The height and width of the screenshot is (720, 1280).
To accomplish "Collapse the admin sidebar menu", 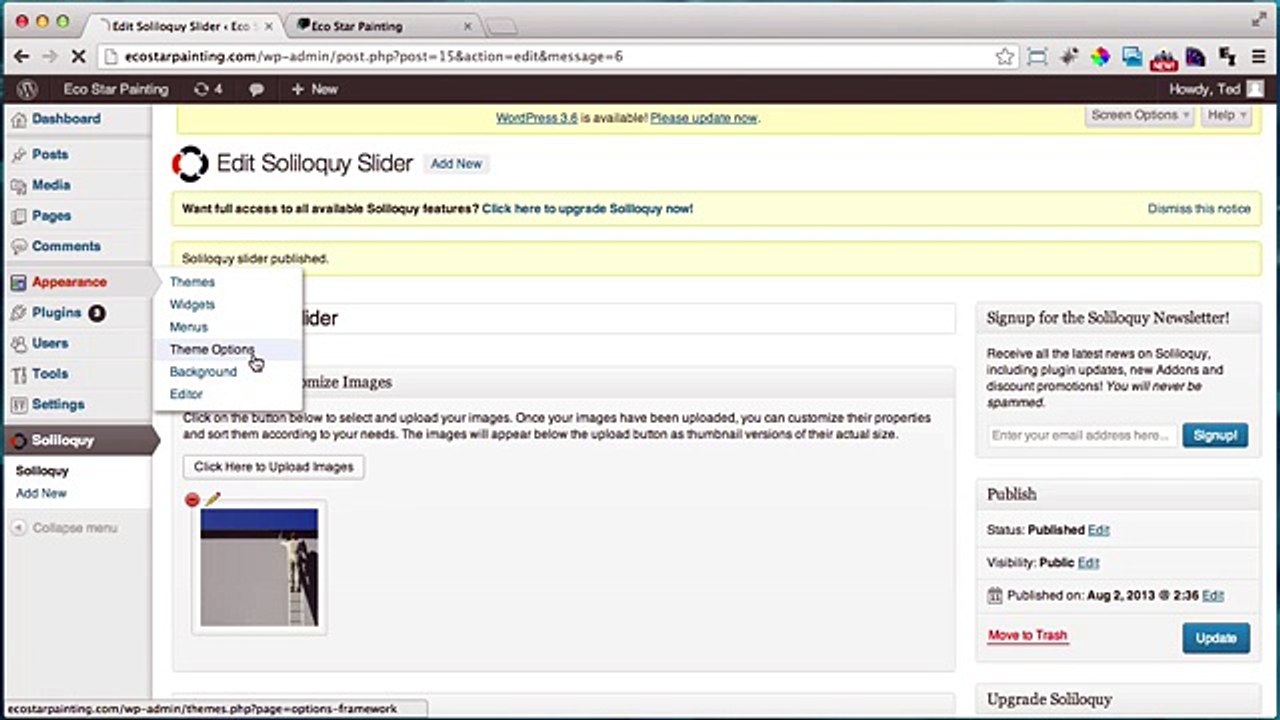I will [x=66, y=528].
